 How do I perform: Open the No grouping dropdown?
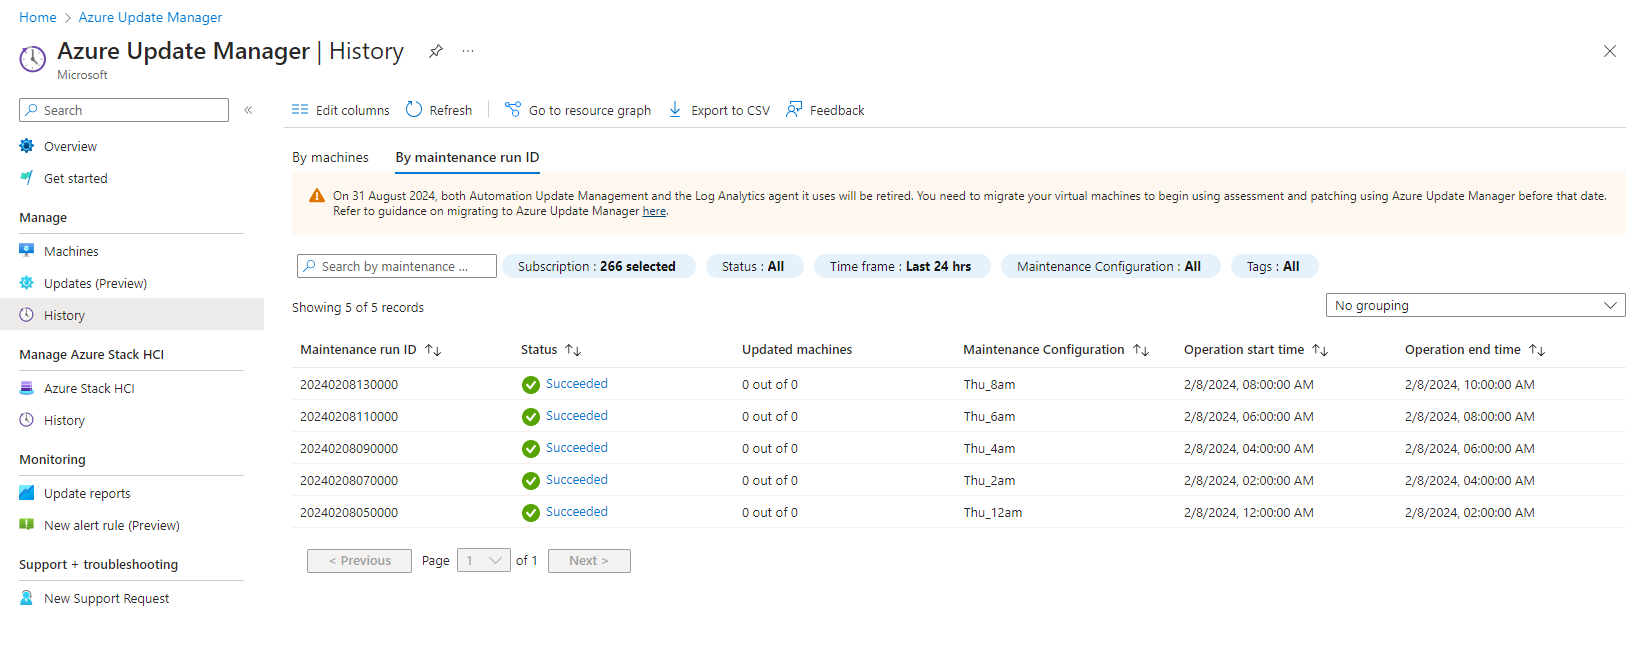coord(1475,305)
